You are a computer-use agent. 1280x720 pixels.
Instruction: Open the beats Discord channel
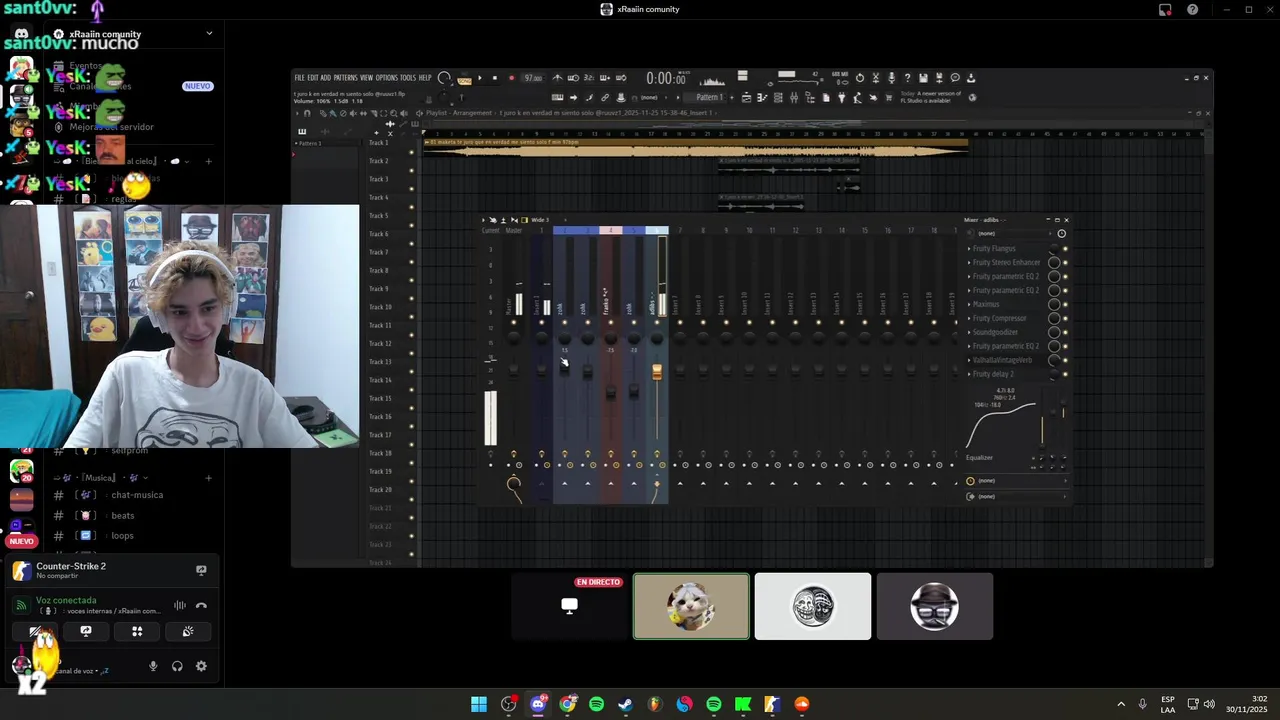123,515
